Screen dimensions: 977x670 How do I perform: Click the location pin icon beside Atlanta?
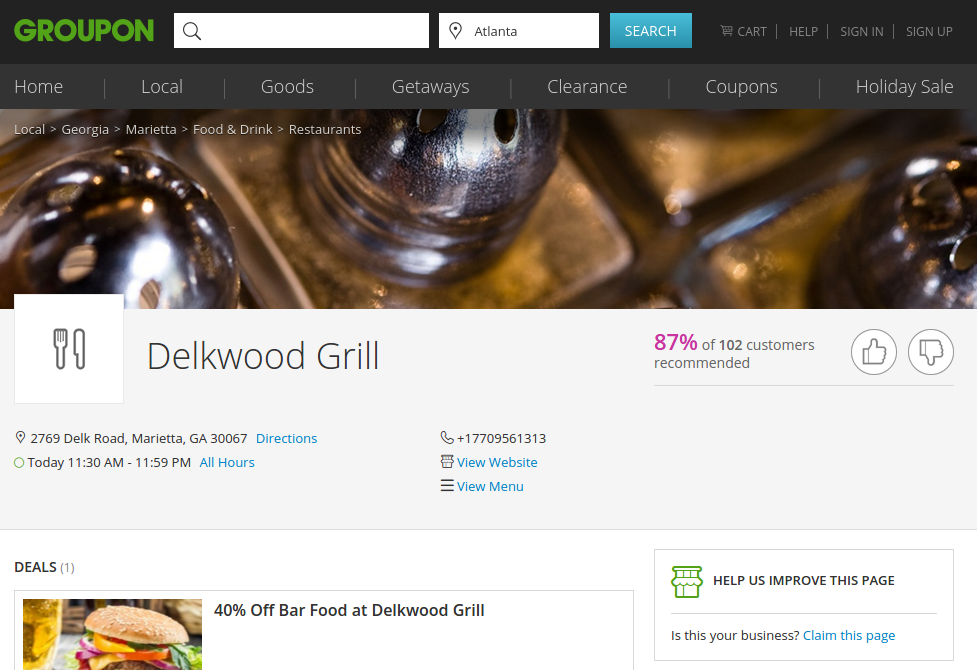coord(455,31)
